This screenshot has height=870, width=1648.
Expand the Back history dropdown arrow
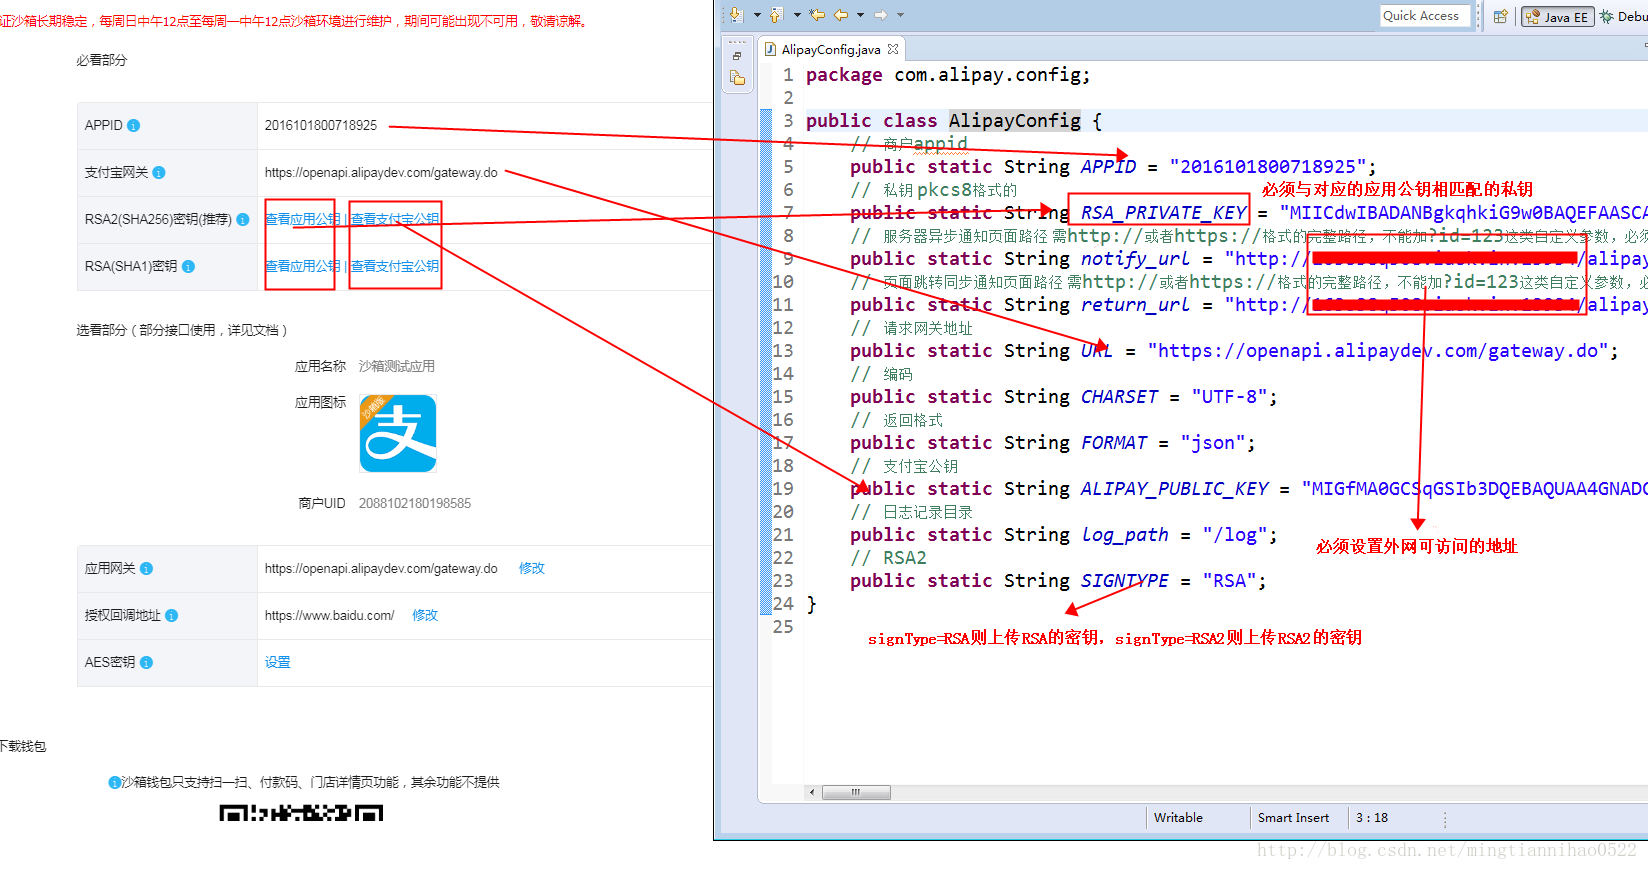[860, 15]
